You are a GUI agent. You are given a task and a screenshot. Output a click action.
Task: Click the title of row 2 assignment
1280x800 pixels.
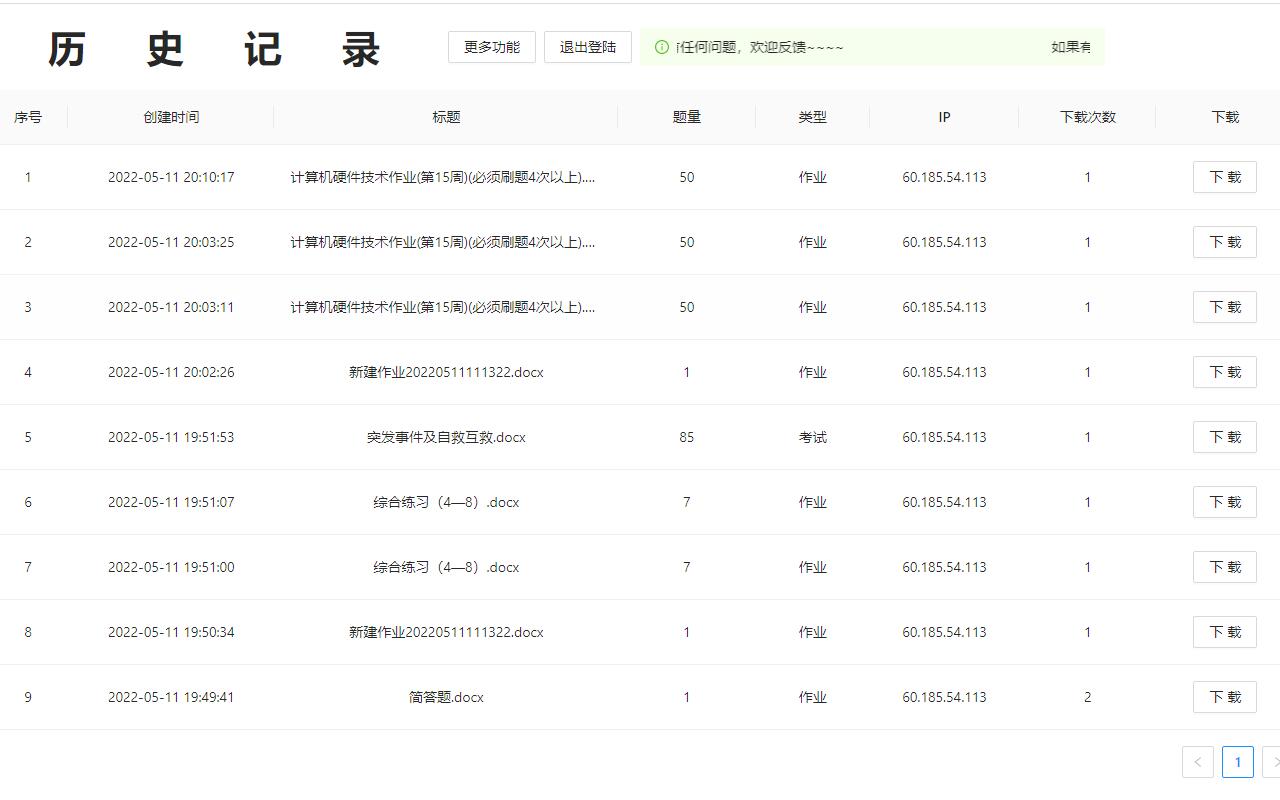click(x=446, y=242)
